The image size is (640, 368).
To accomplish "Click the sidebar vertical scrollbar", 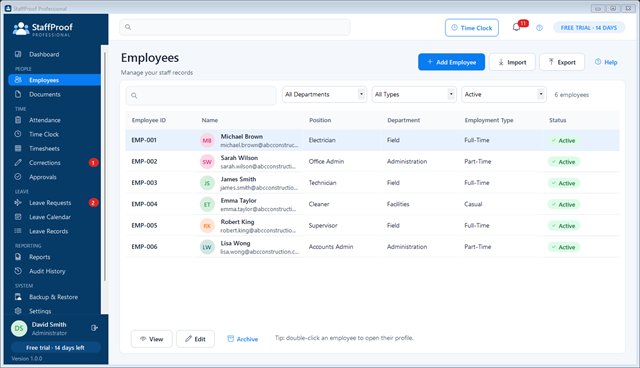I will pos(104,166).
